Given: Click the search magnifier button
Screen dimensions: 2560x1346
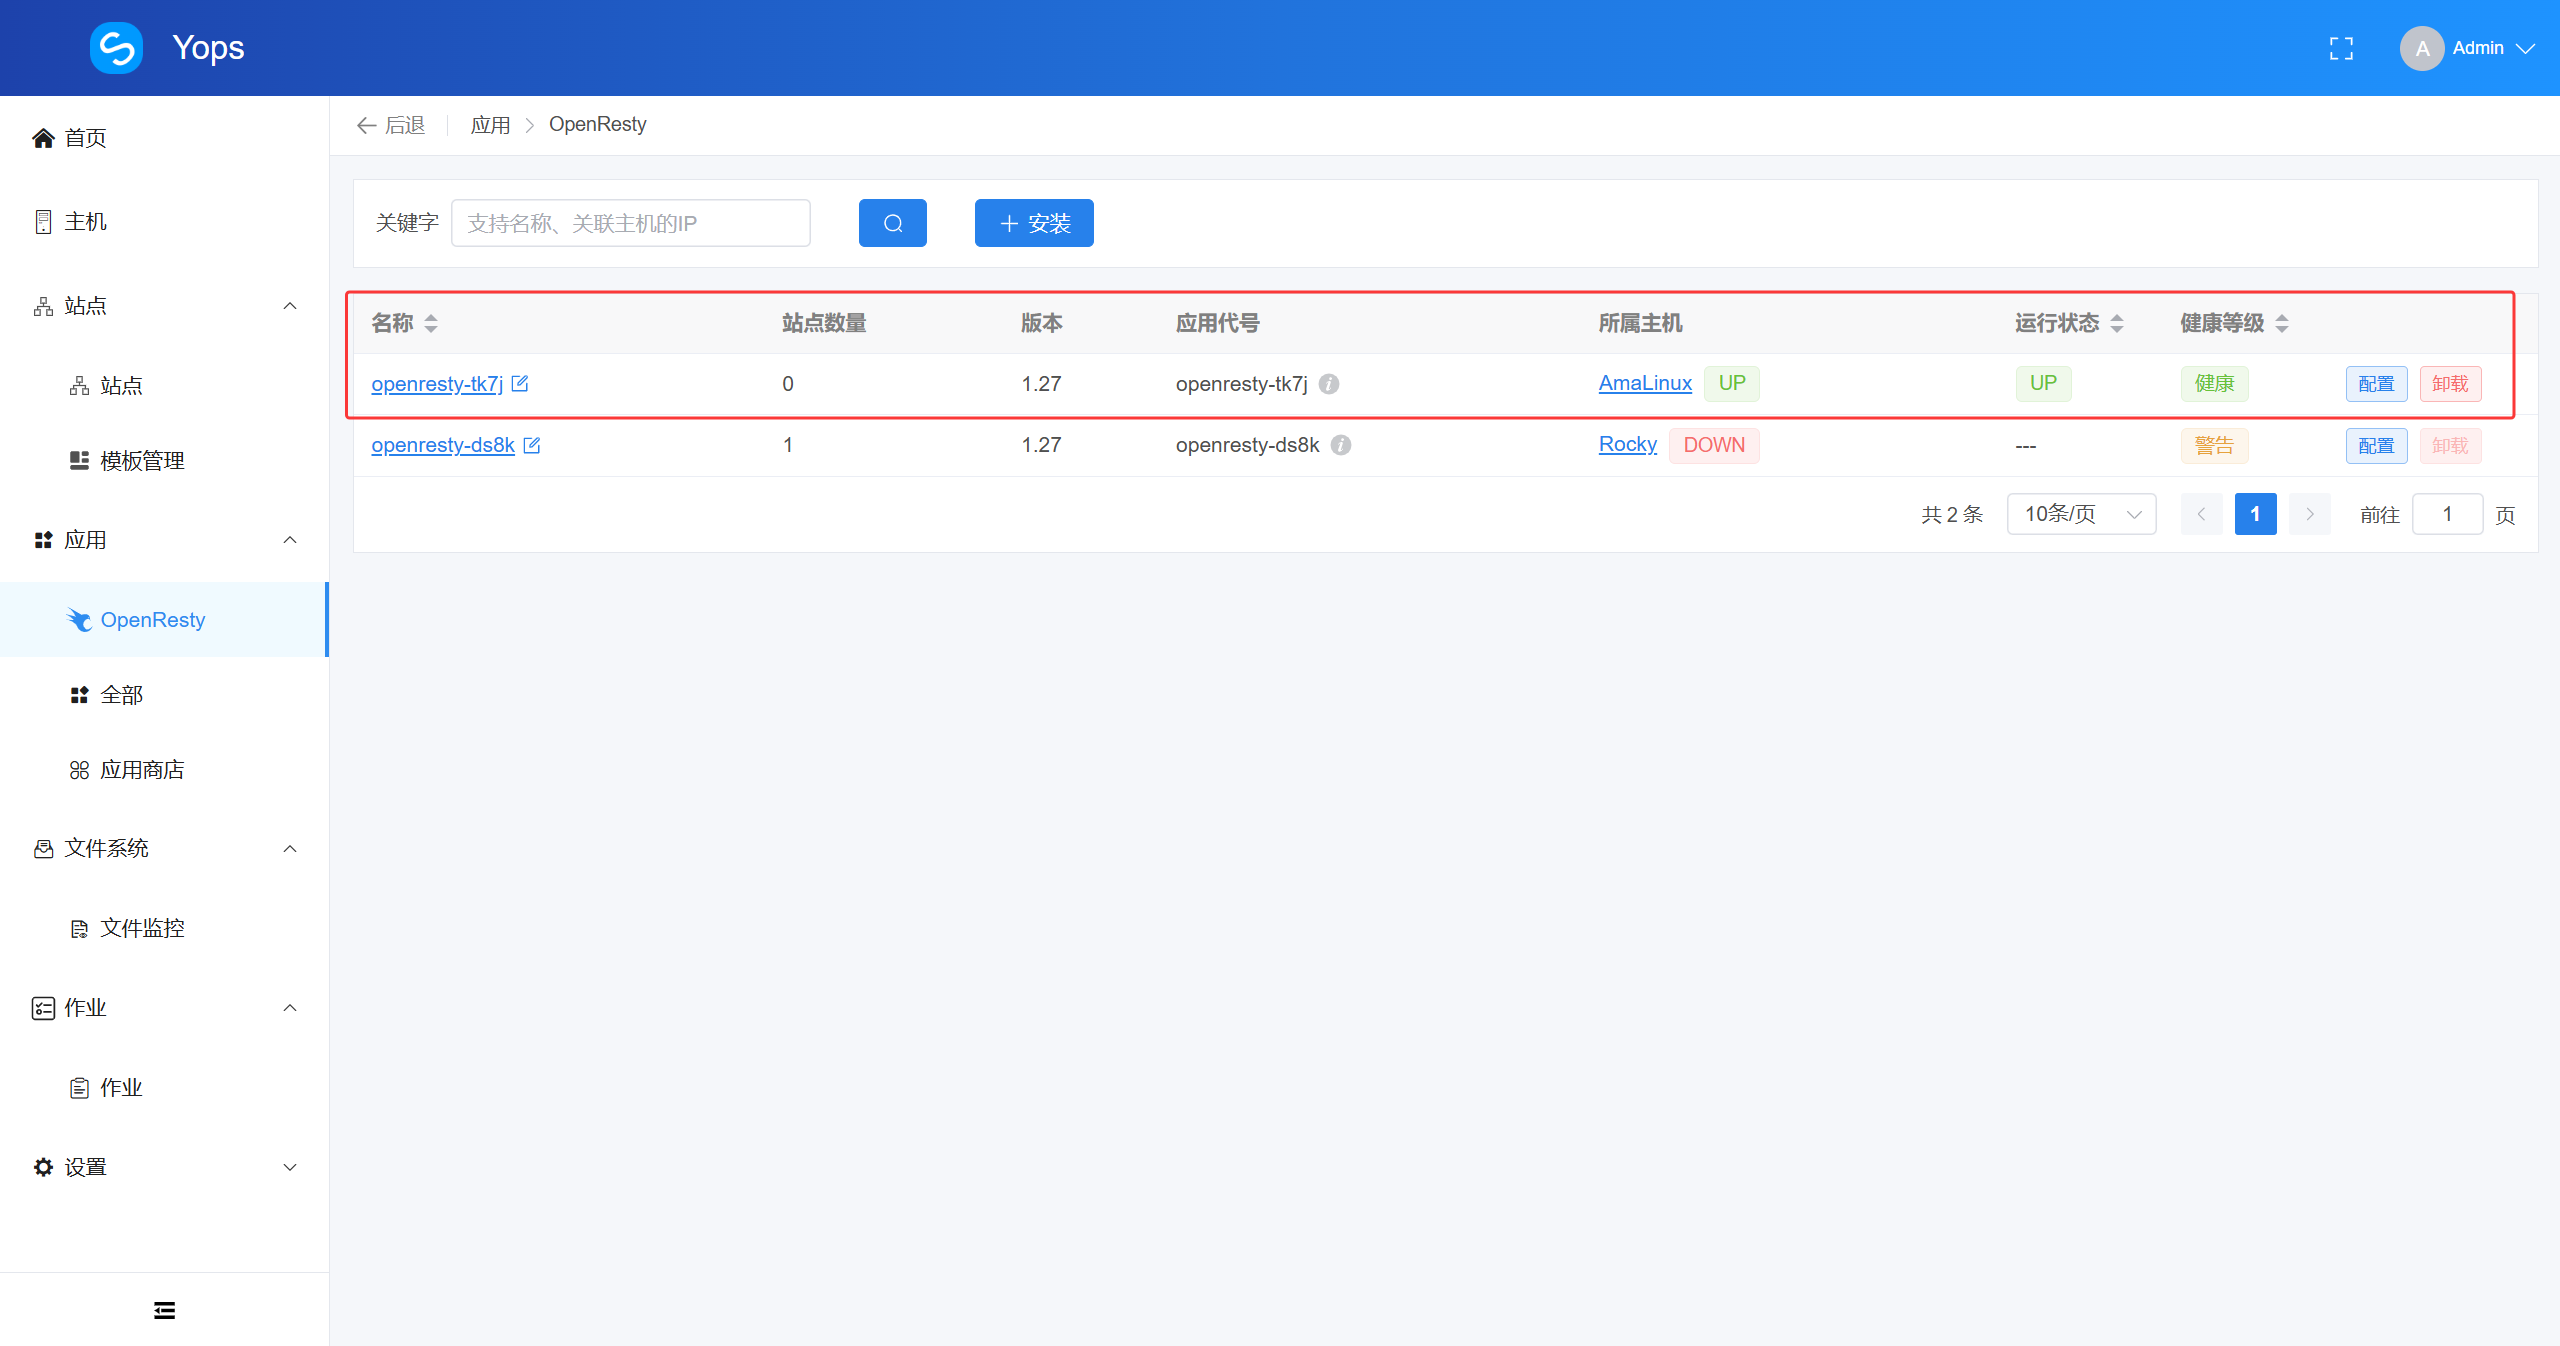Looking at the screenshot, I should 892,223.
